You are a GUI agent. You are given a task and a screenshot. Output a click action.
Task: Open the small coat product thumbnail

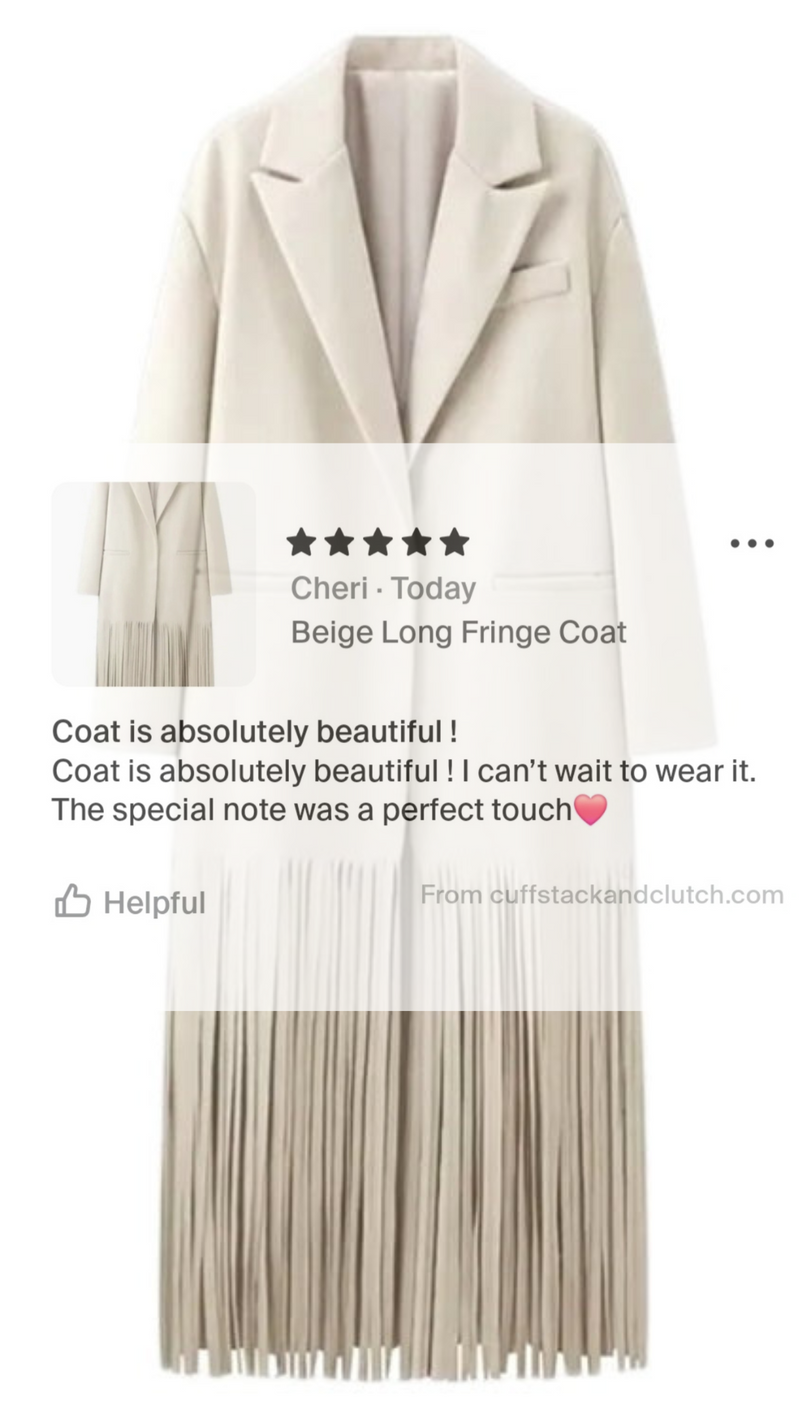point(153,584)
